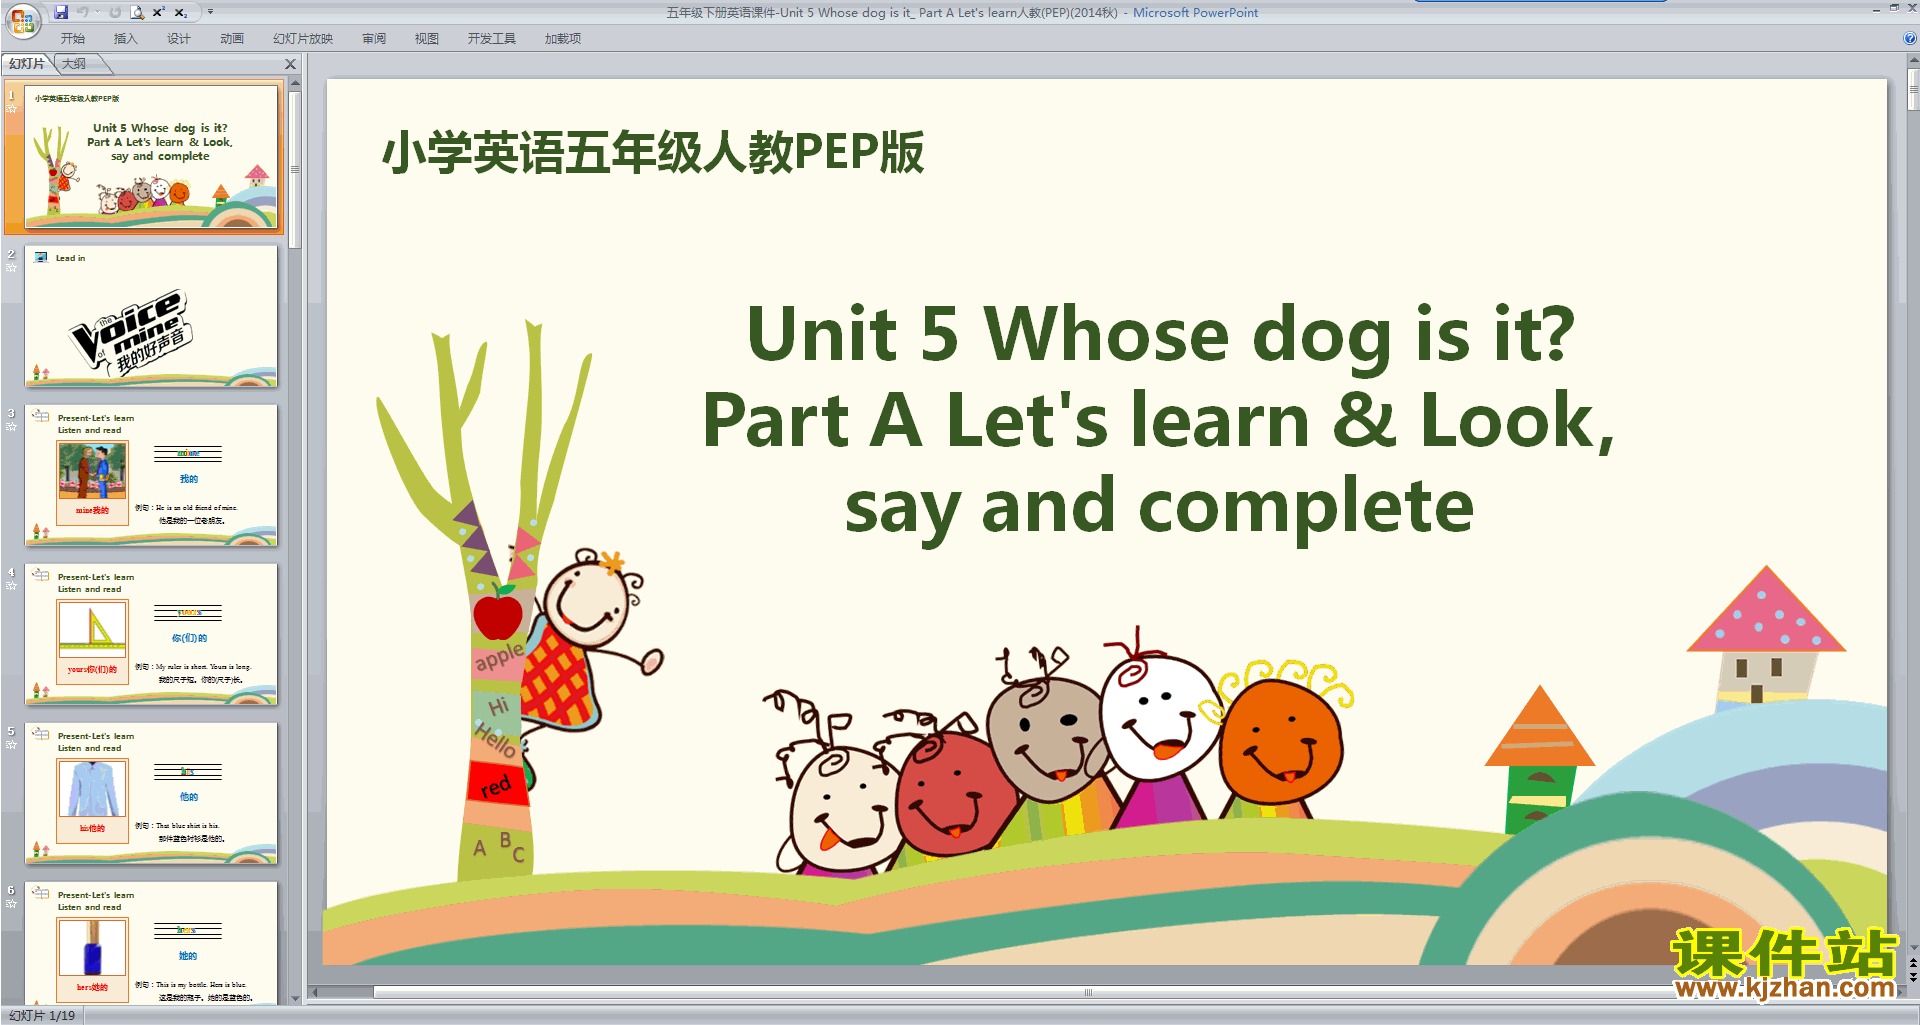Image resolution: width=1920 pixels, height=1025 pixels.
Task: Click the slide title 'Unit 5 Whose dog is it?'
Action: (1160, 334)
